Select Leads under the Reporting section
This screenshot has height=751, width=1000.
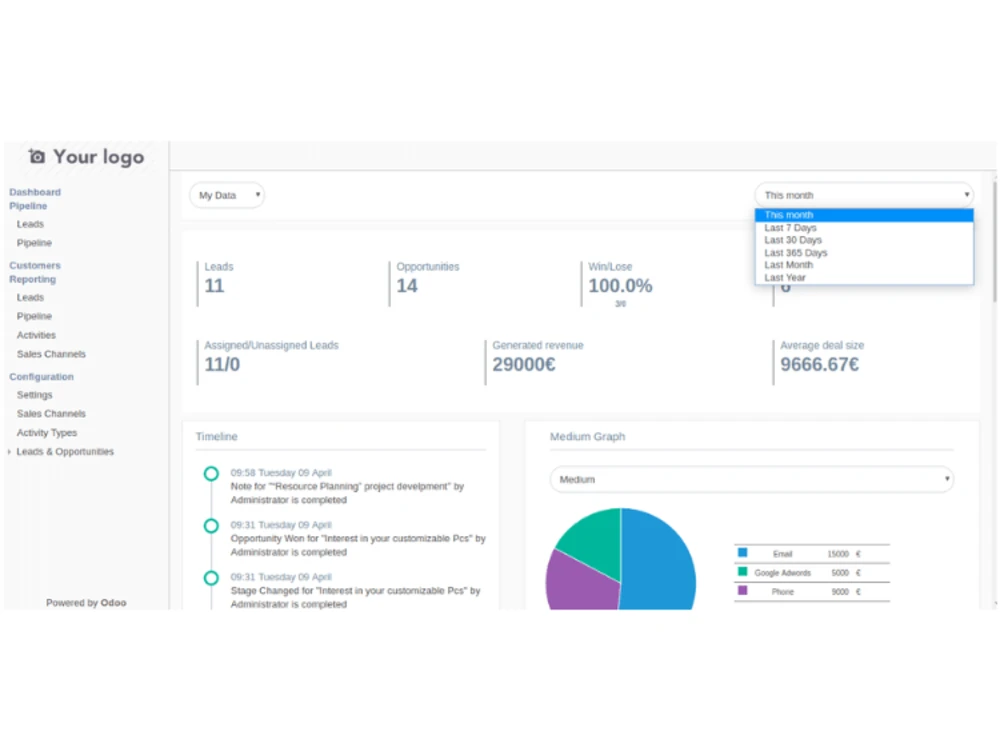point(31,298)
